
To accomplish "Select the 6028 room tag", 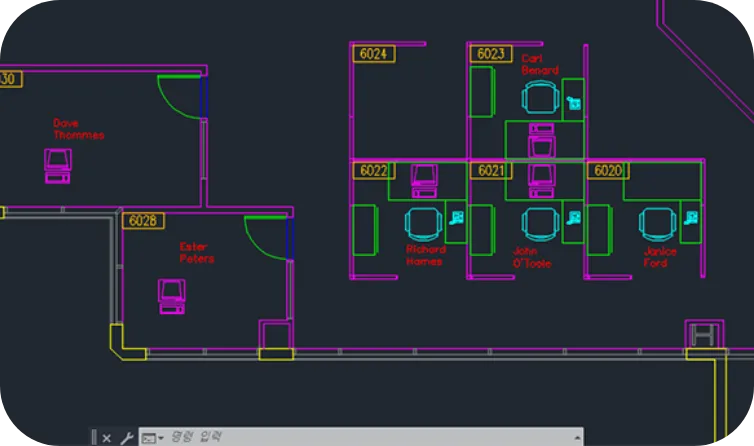I will coord(143,221).
